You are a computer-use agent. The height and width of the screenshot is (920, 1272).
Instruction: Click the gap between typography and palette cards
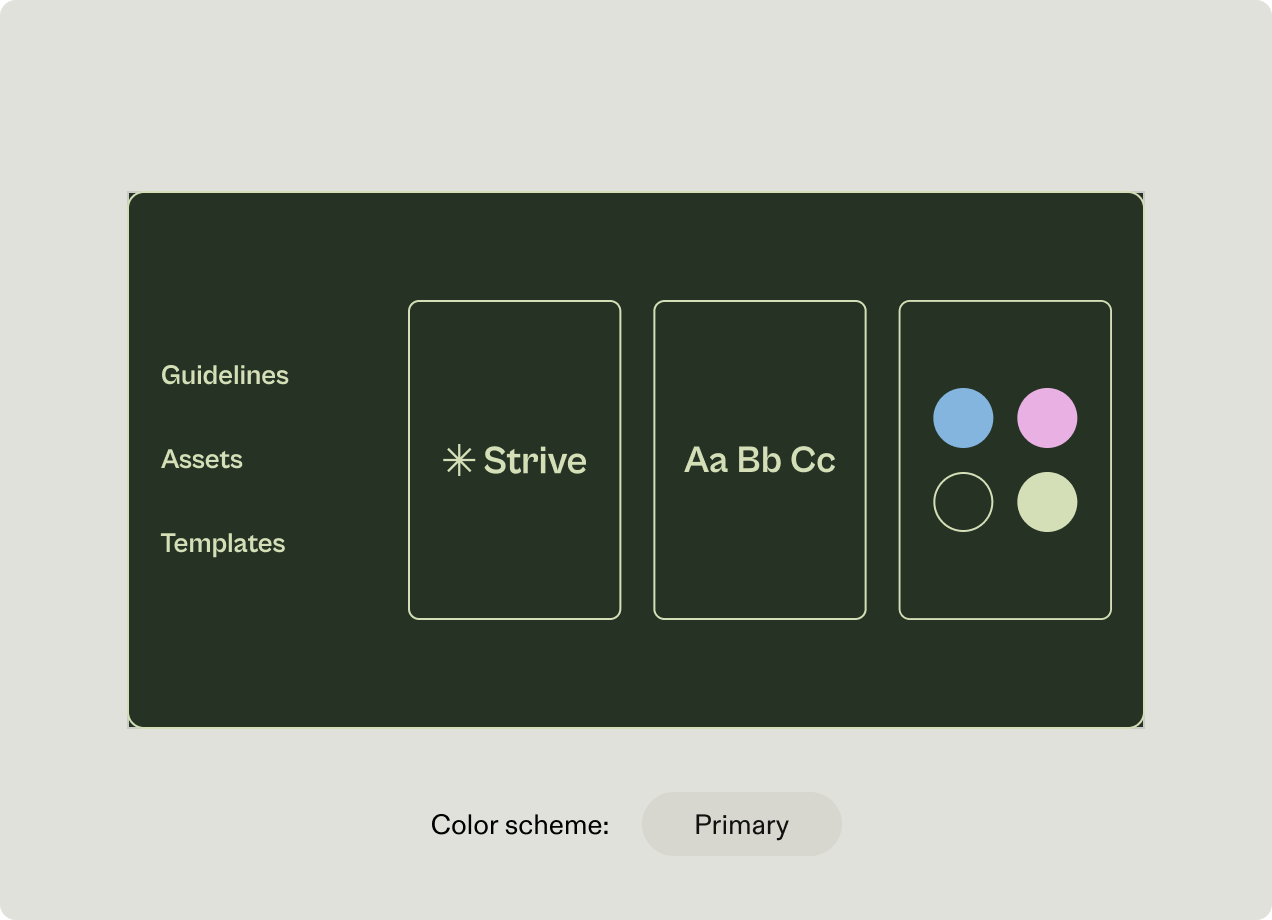882,460
